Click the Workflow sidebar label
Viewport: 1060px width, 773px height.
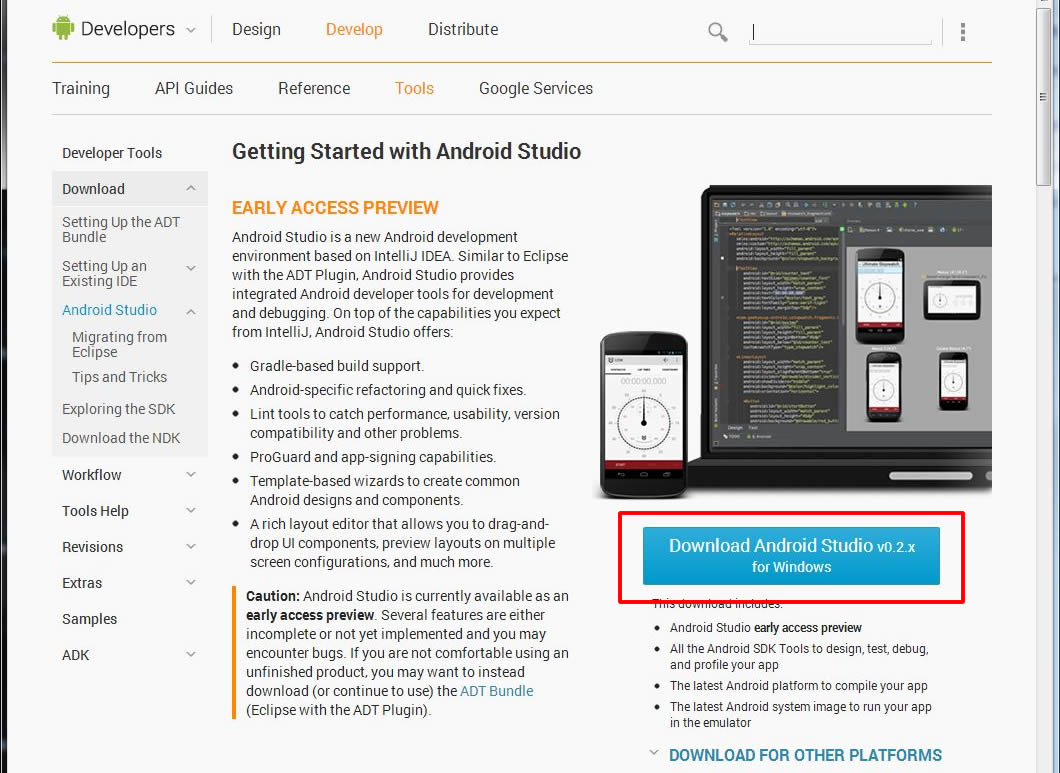click(x=92, y=475)
